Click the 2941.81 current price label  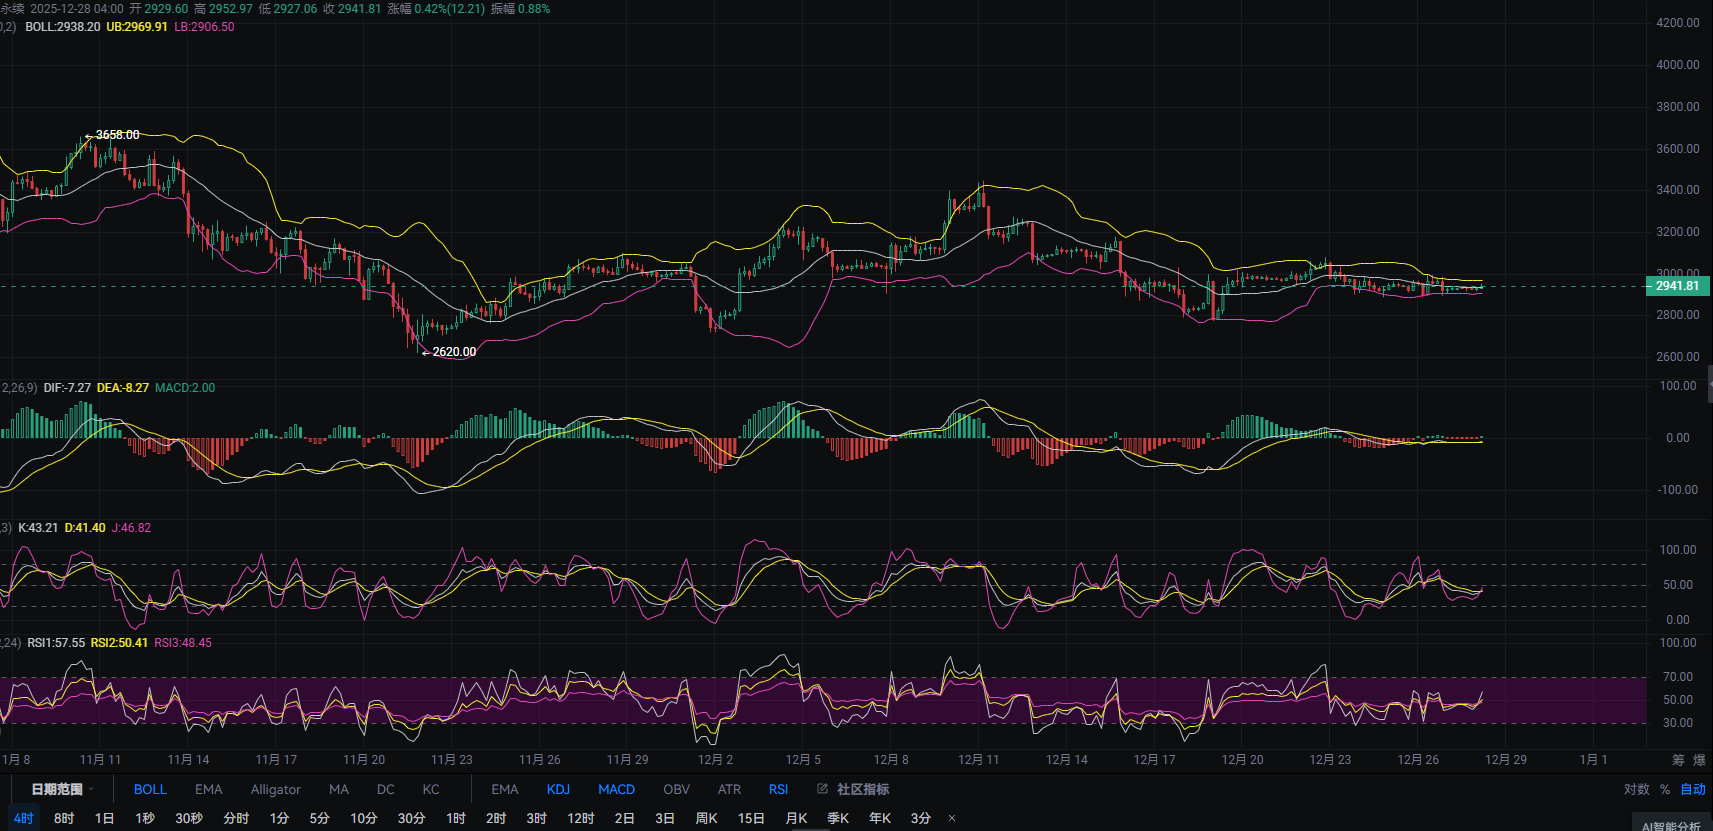pos(1676,286)
